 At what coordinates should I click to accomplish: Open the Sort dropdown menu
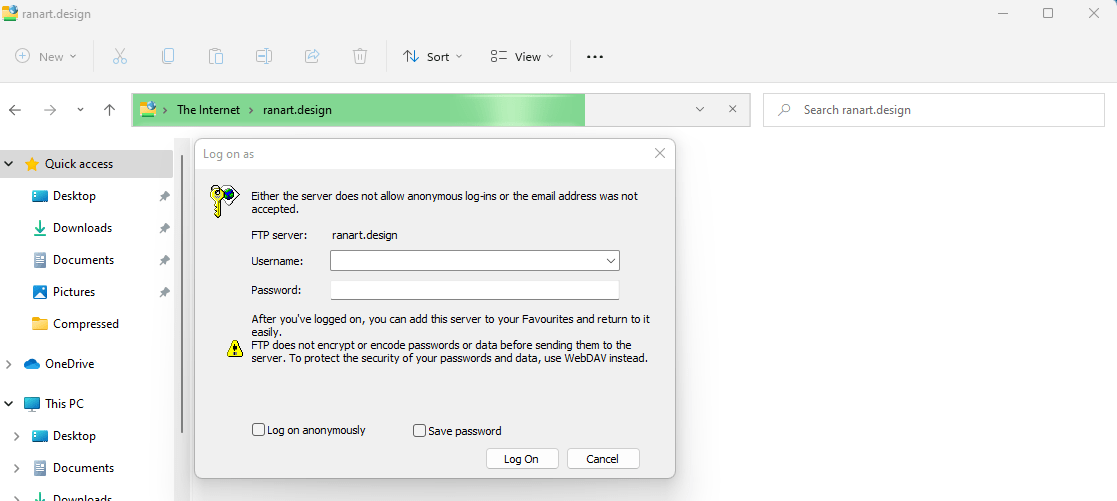(x=433, y=56)
